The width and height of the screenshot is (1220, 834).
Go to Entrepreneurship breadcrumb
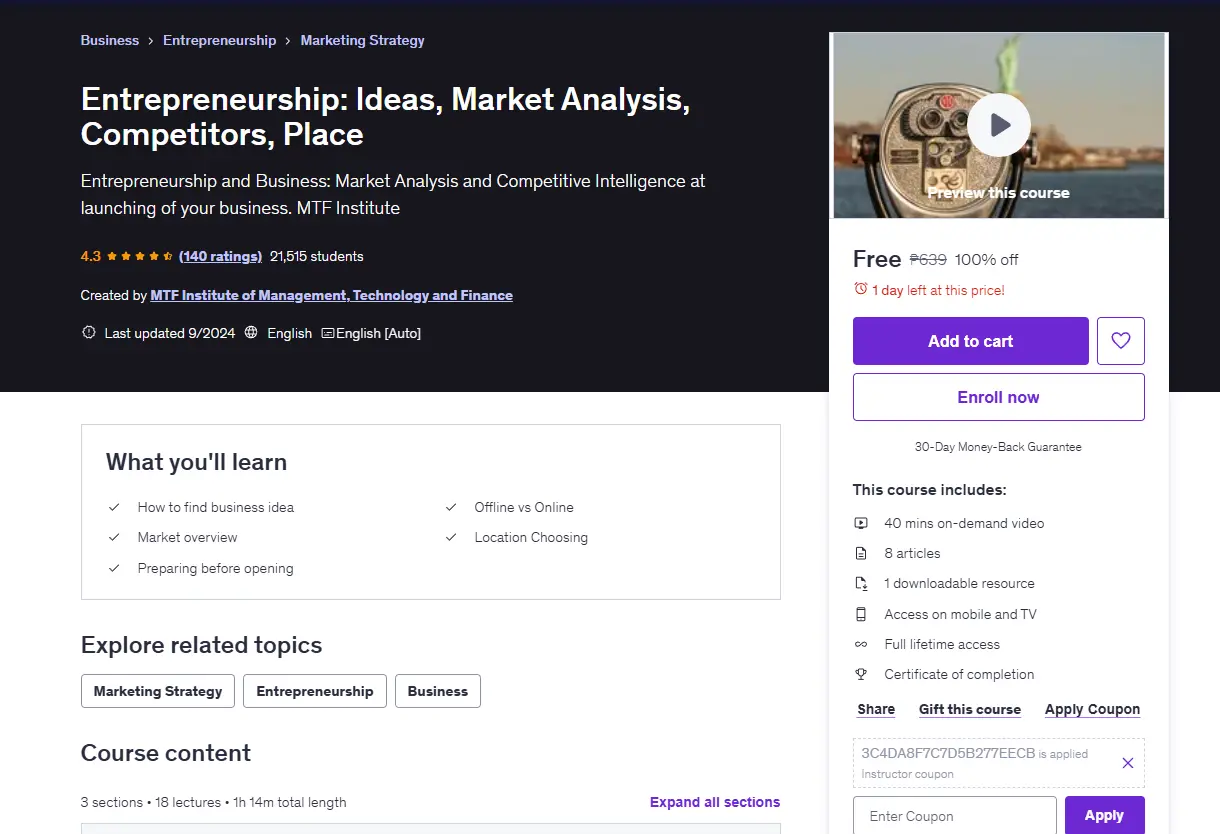[220, 40]
